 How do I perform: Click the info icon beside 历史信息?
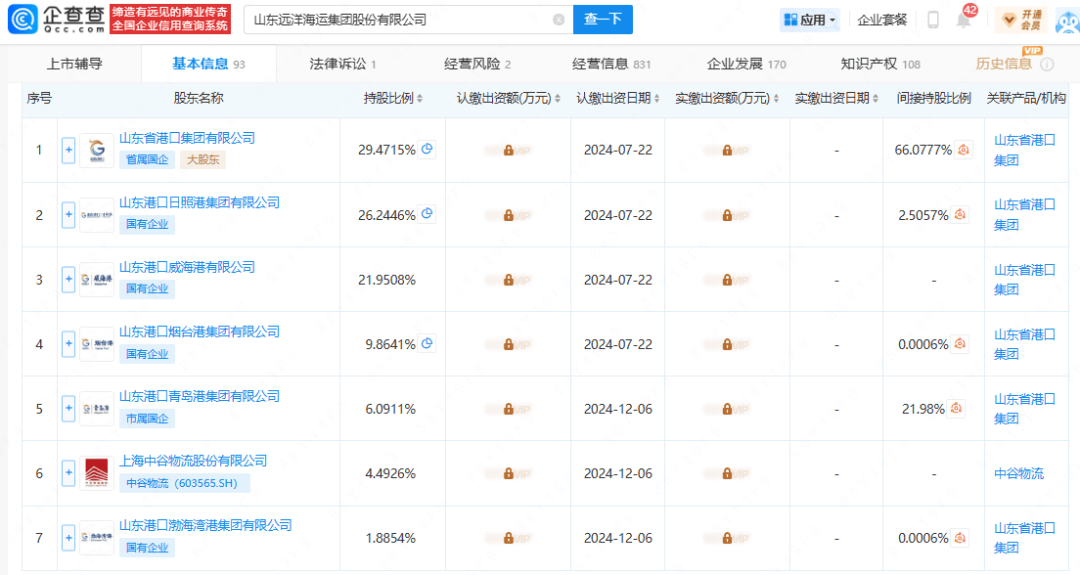(x=1047, y=64)
